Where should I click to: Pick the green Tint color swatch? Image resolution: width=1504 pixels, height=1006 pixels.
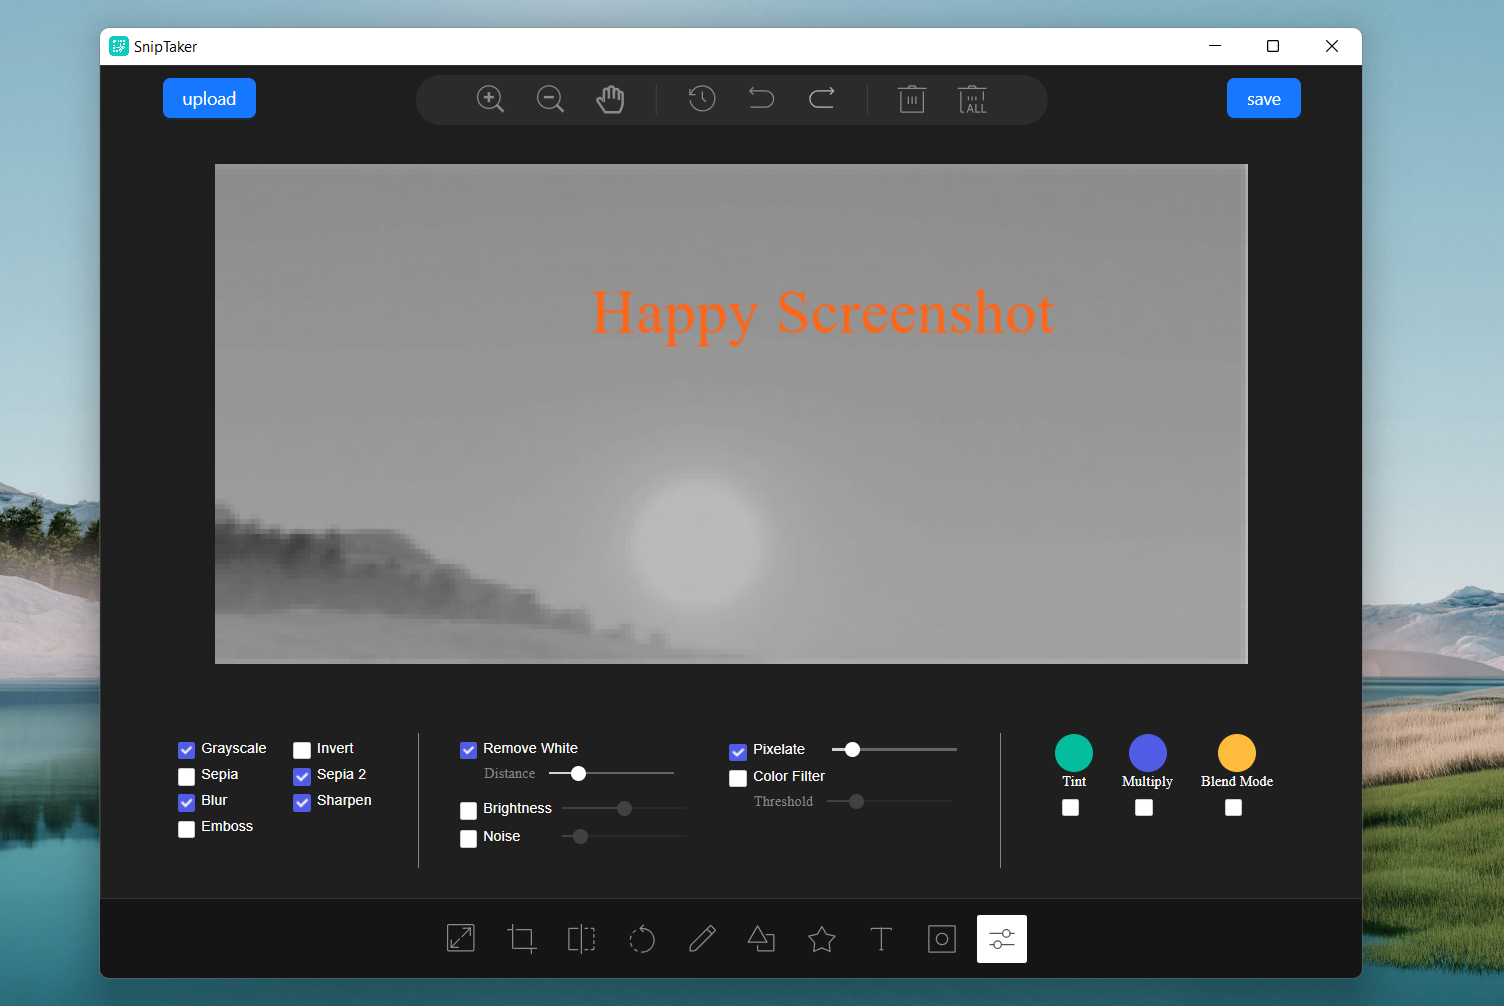click(x=1074, y=753)
